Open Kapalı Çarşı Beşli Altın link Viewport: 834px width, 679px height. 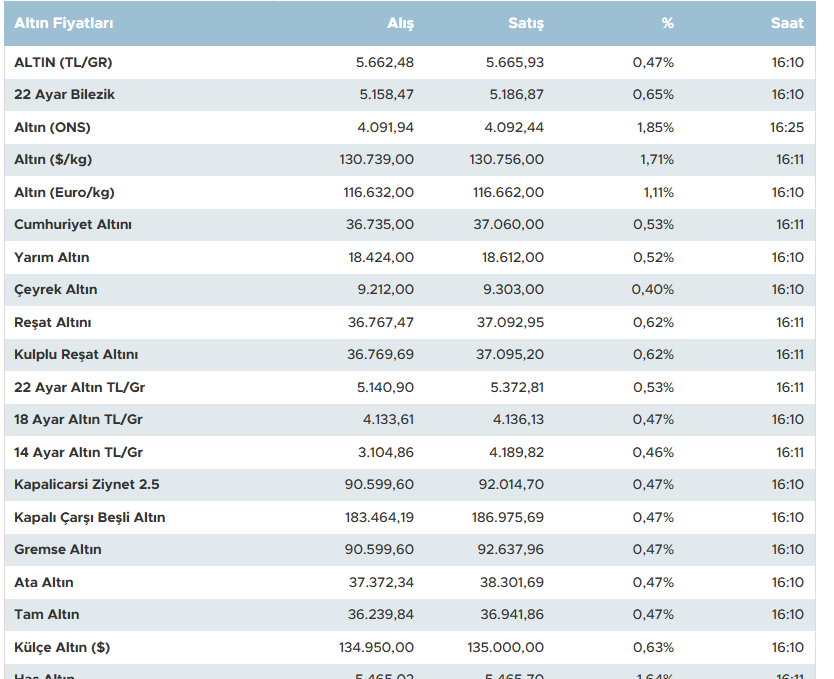(x=90, y=517)
